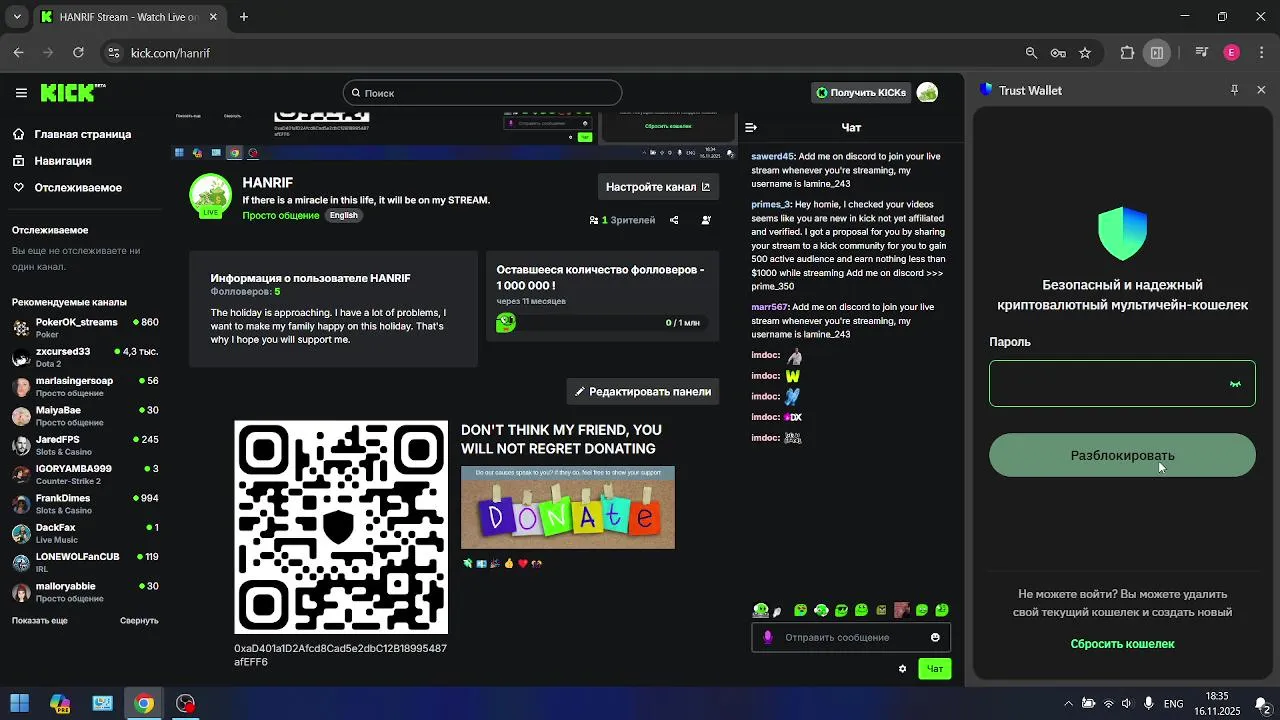Collapse the chat panel with the arrow icon

click(751, 128)
